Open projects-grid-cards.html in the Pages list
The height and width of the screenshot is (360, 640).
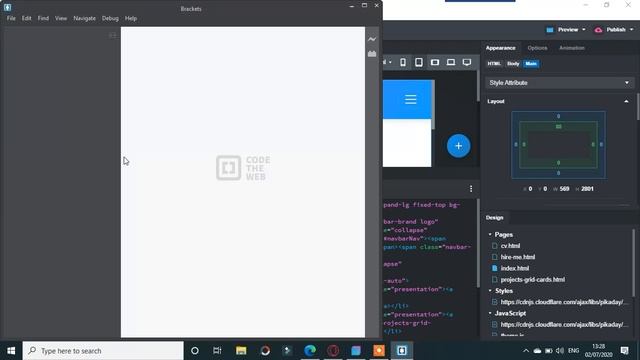533,280
